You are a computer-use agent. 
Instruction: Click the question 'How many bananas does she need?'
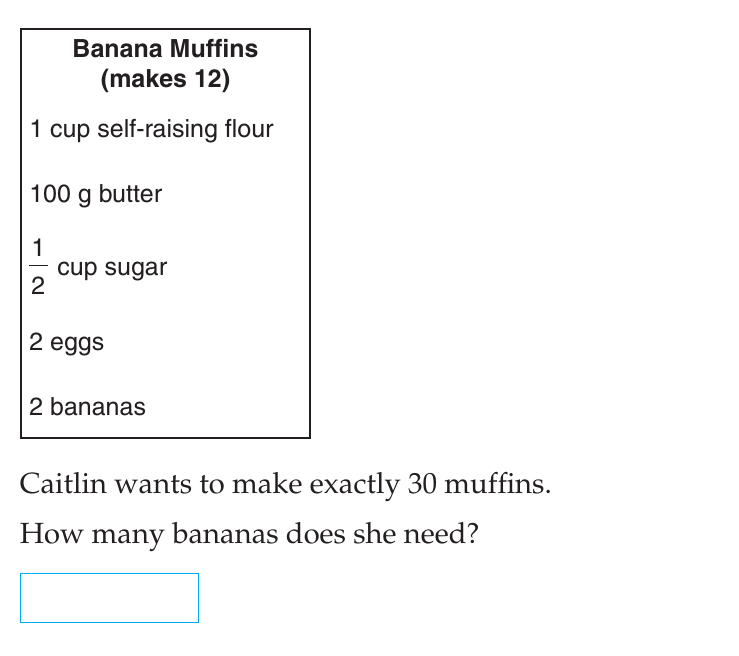(249, 534)
